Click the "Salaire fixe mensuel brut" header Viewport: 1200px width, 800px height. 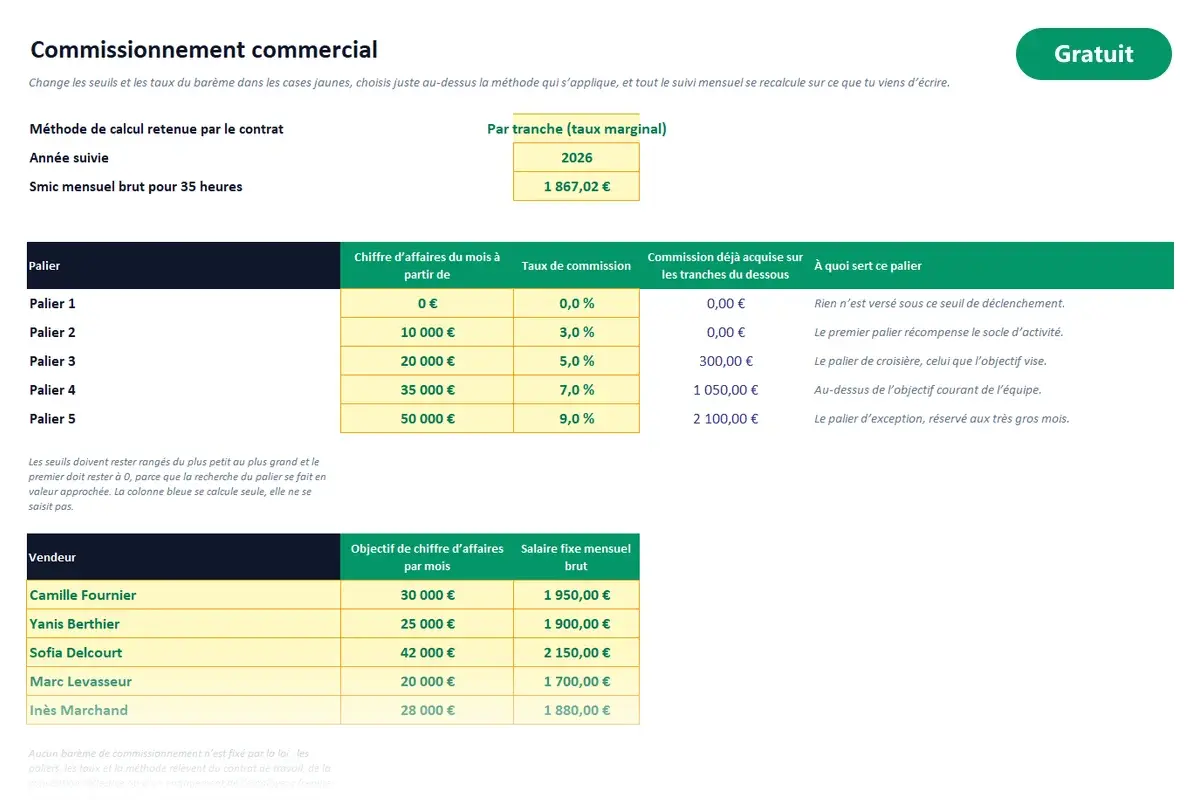(576, 557)
